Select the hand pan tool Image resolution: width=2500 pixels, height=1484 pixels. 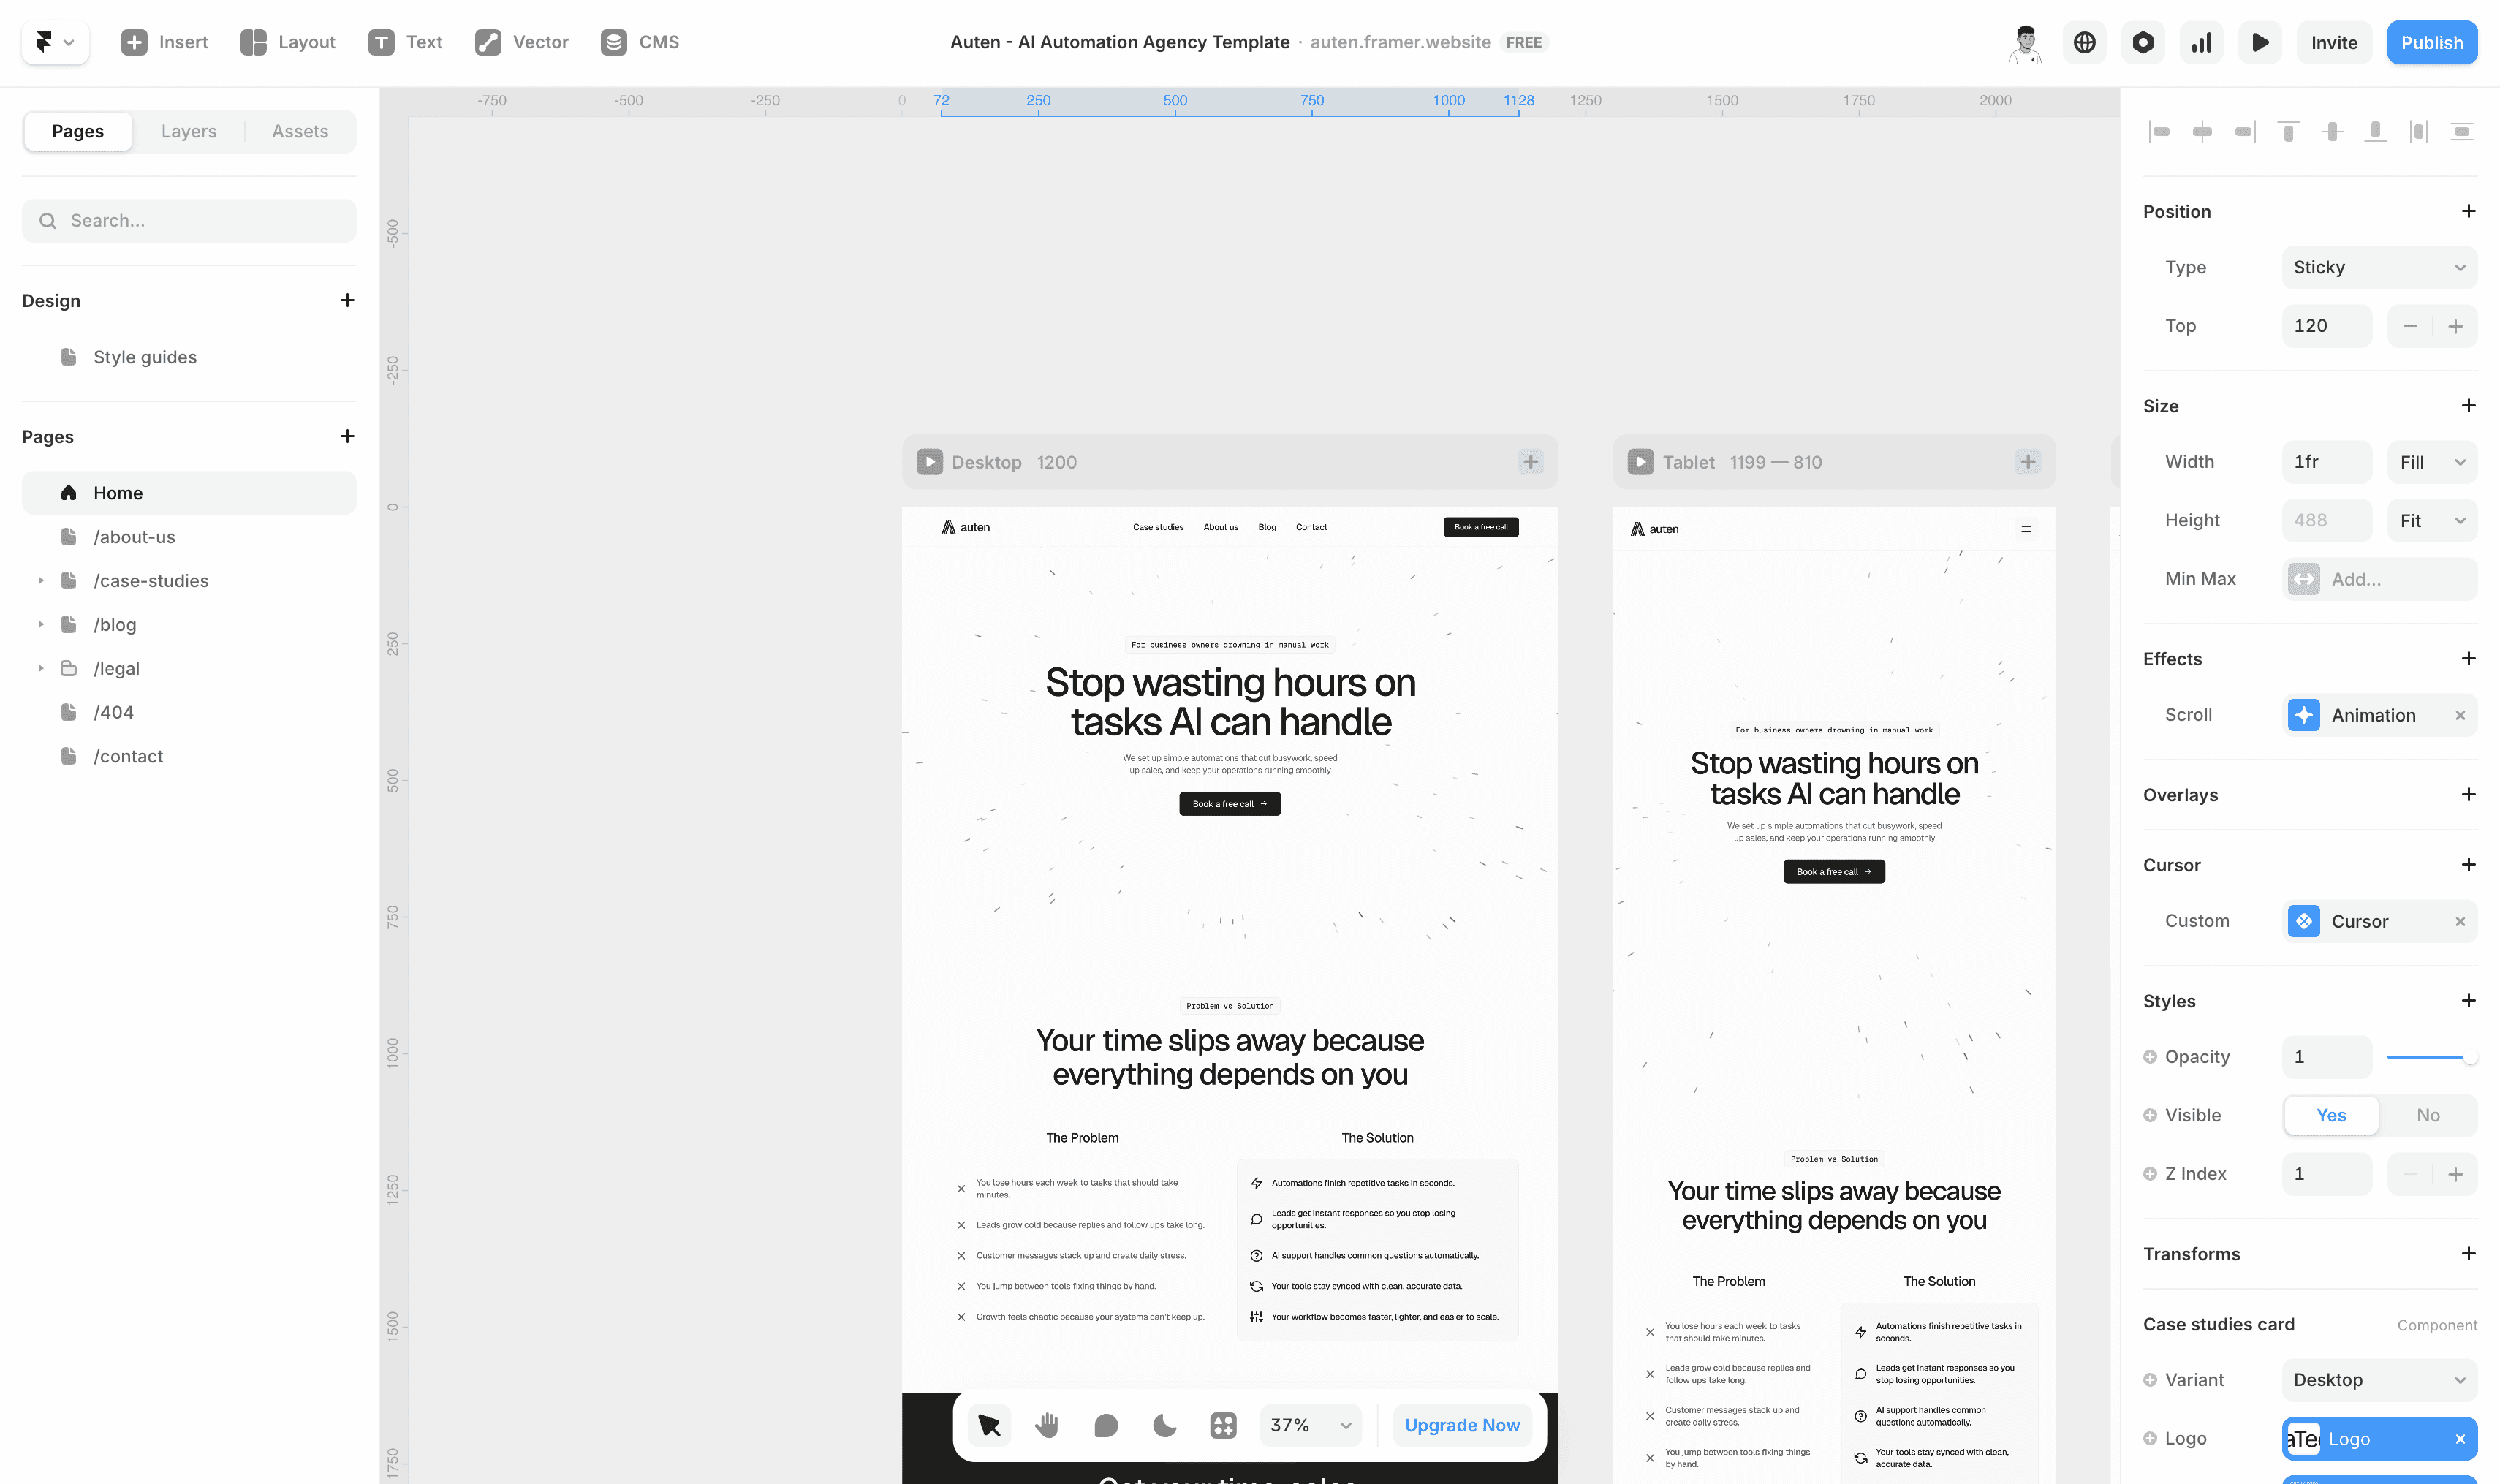[x=1047, y=1425]
